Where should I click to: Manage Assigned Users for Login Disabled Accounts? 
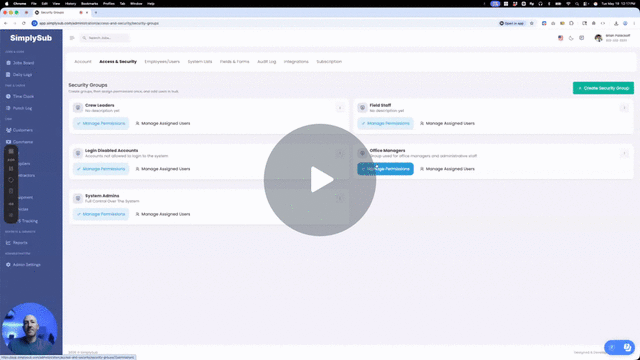[163, 169]
